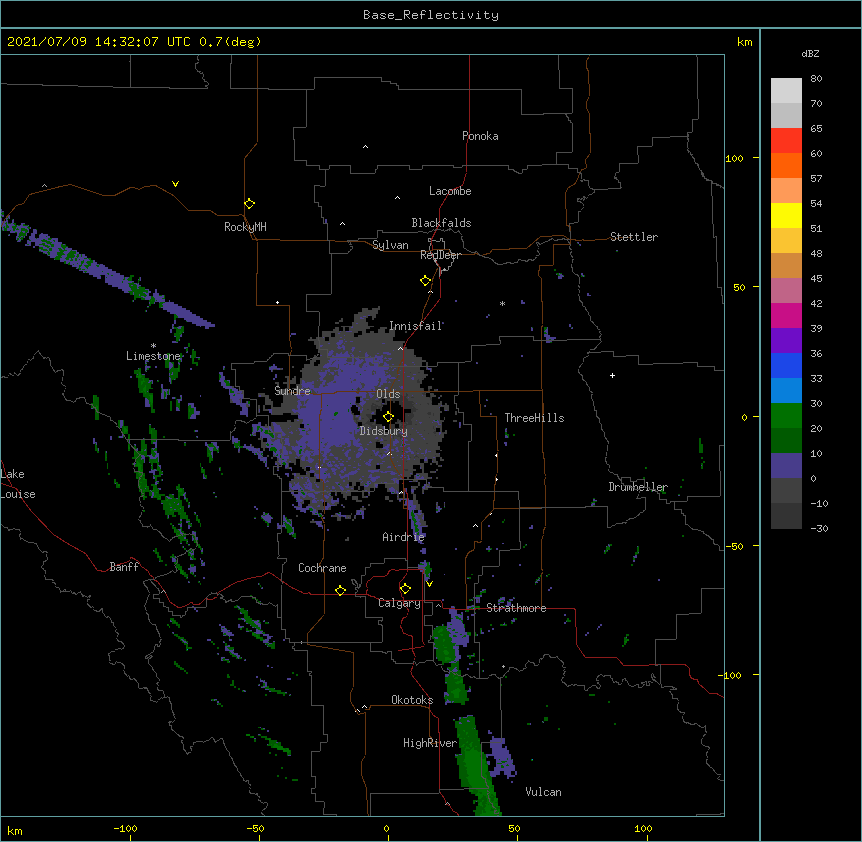Click the Stettler label
Image resolution: width=862 pixels, height=842 pixels.
(x=633, y=237)
